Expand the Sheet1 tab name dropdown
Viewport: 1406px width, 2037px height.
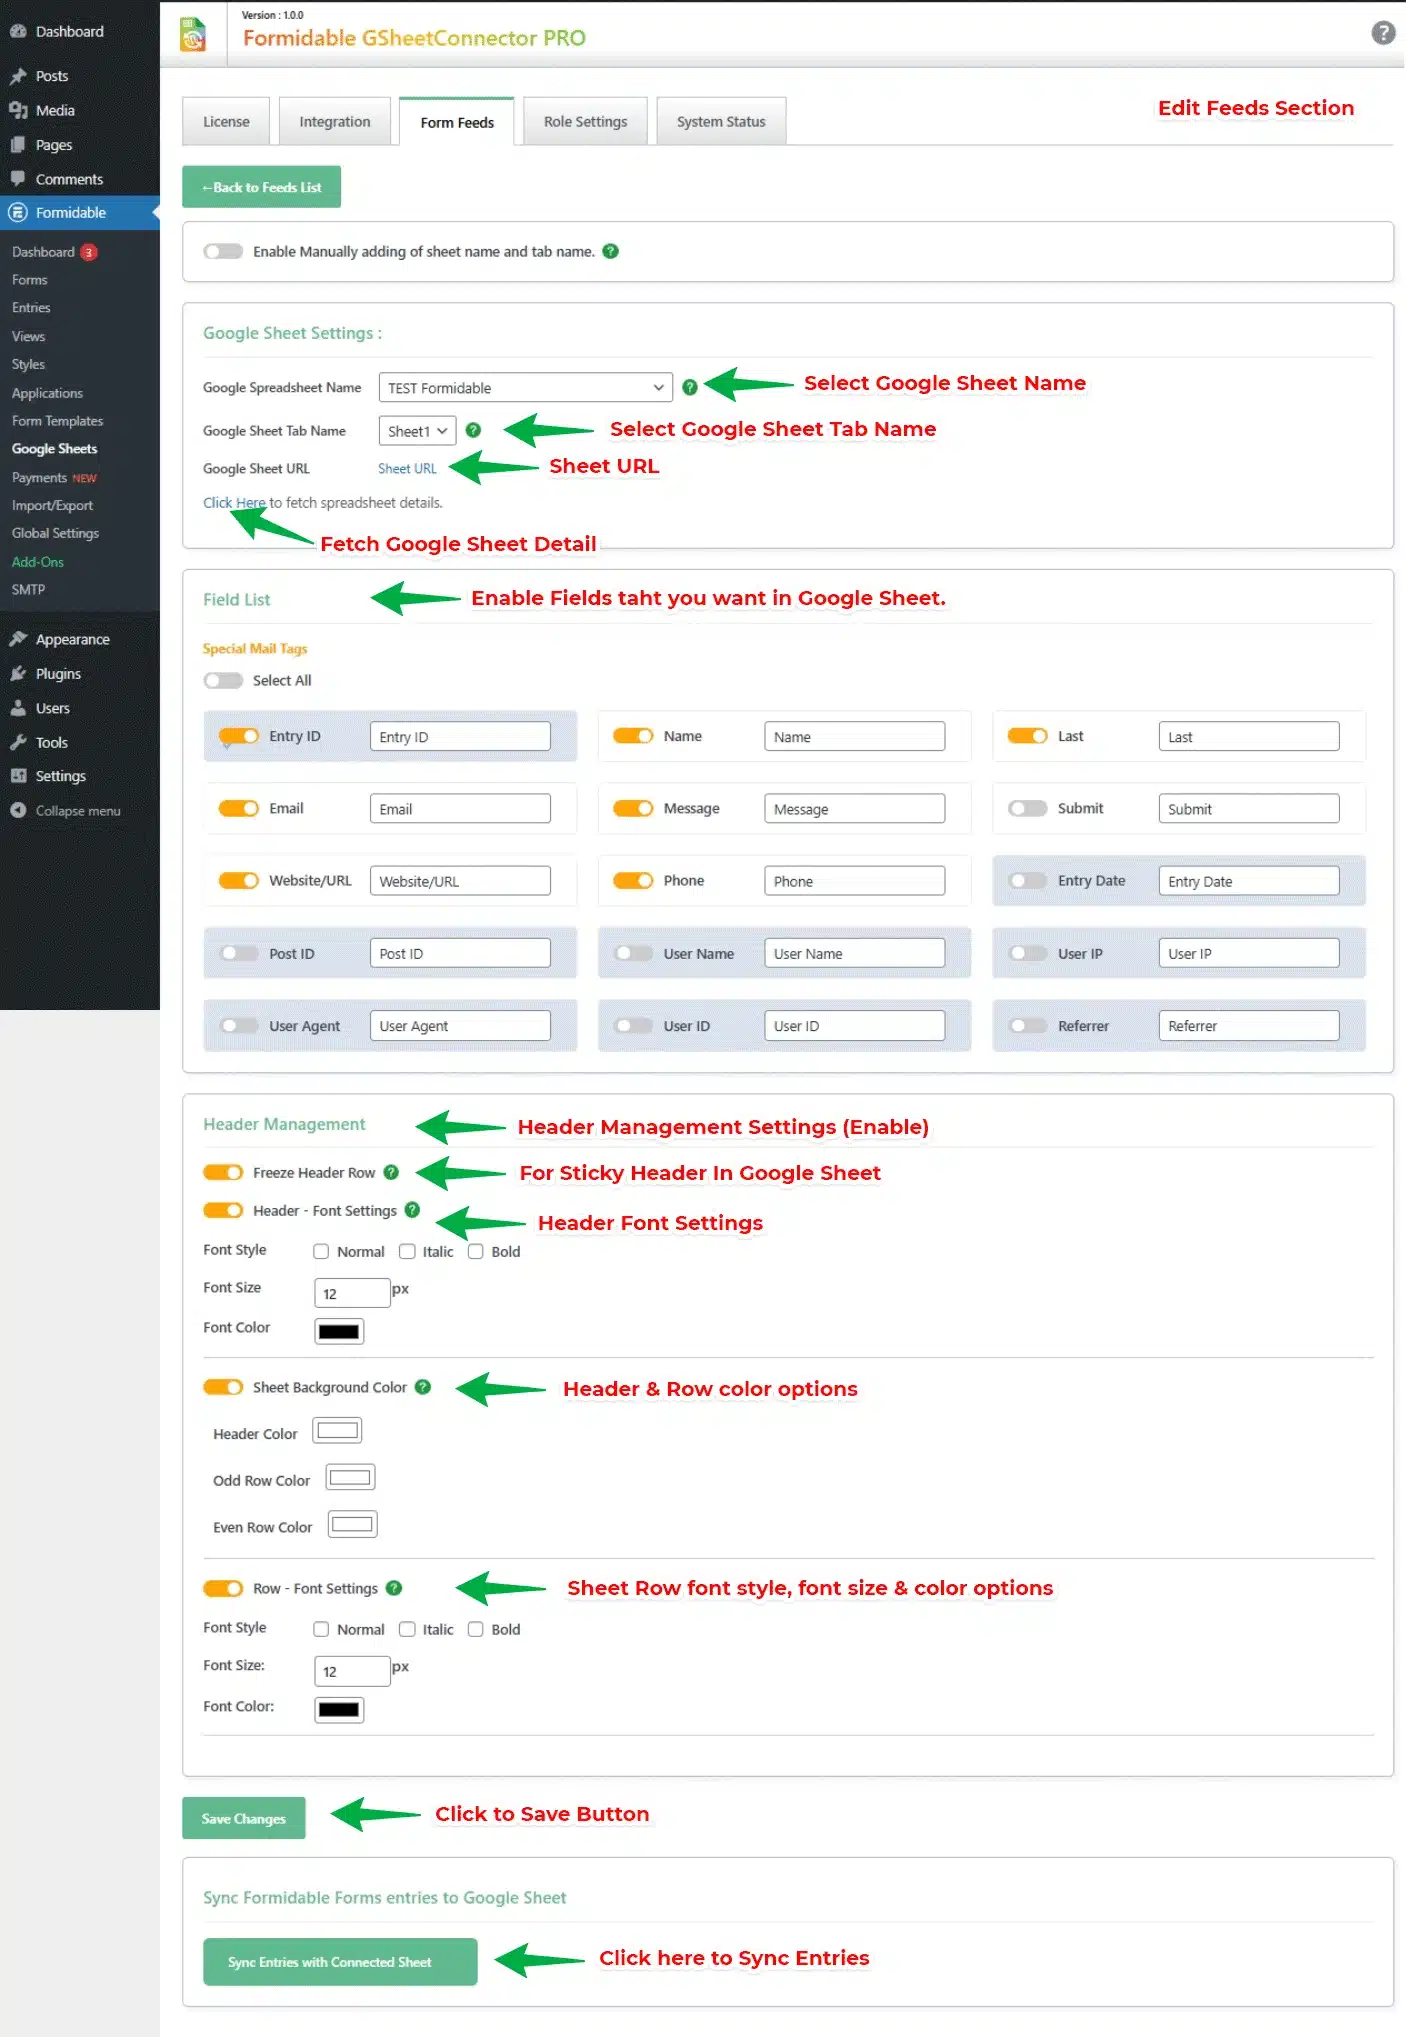click(417, 431)
